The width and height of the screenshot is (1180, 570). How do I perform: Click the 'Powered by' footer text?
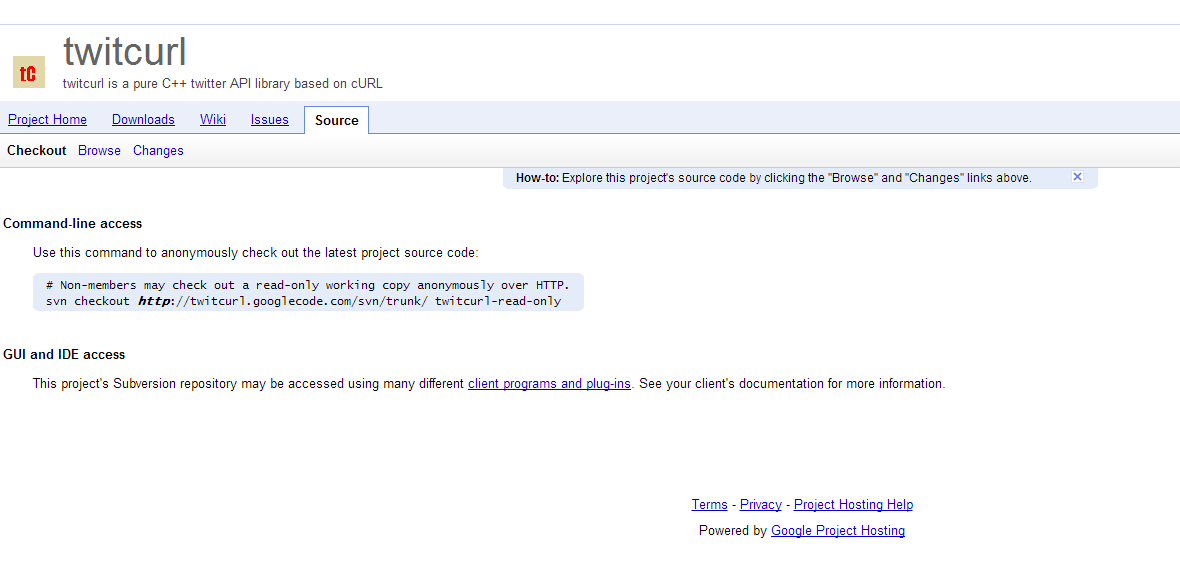coord(733,530)
